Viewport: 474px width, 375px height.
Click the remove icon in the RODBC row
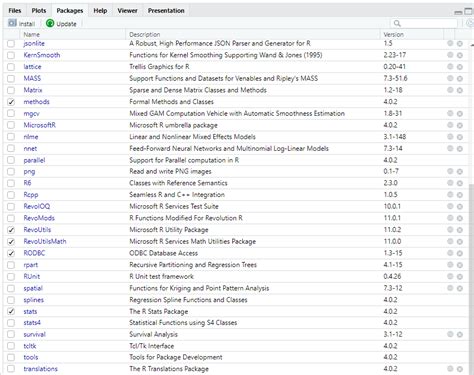[x=460, y=253]
